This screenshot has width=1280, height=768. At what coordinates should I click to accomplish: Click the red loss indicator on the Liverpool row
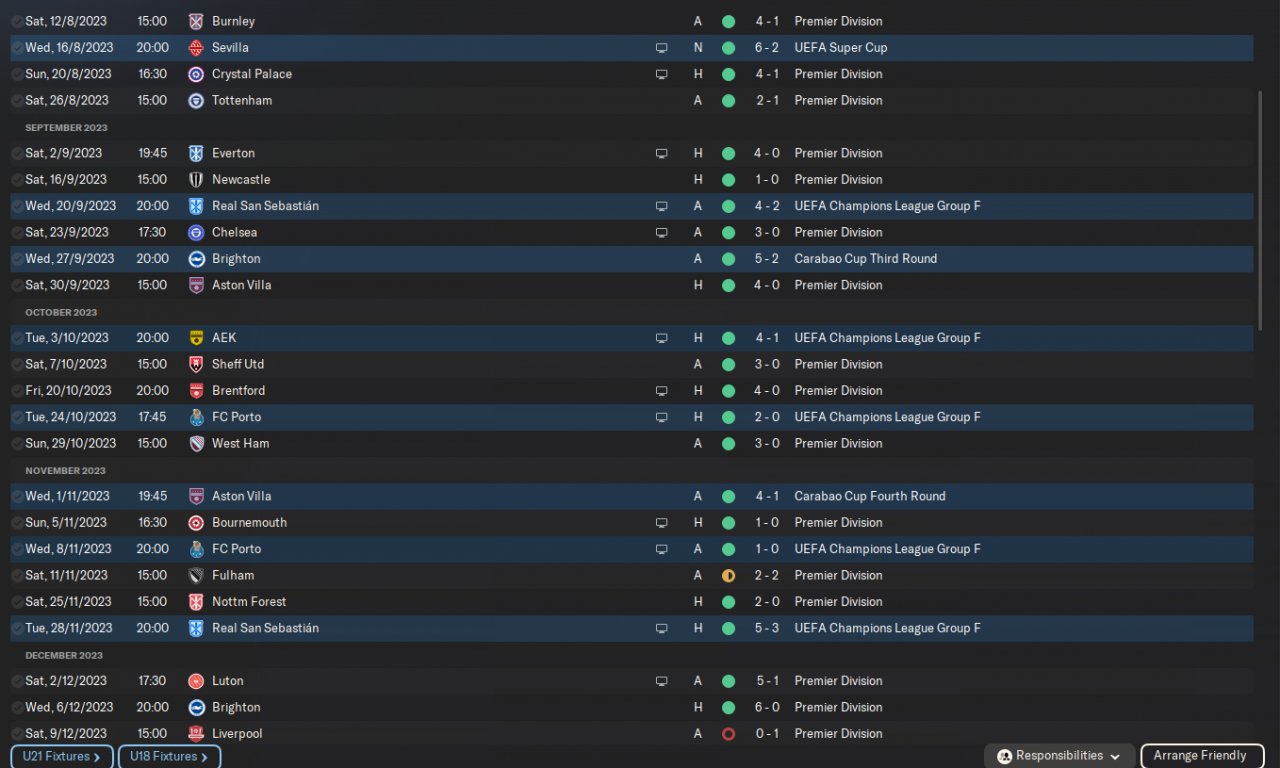tap(728, 733)
